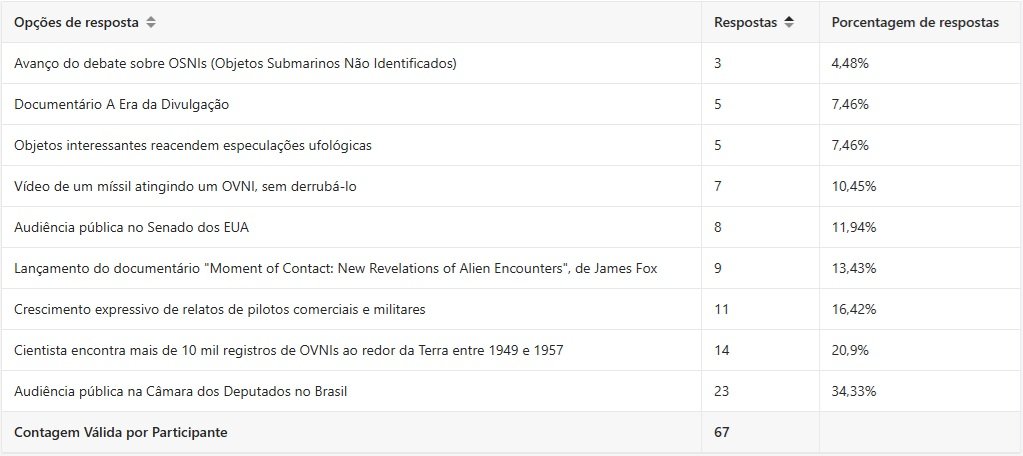Screen dimensions: 1023x456
Task: Select Crescimento expressivo de relatos de pilotos
Action: point(219,309)
